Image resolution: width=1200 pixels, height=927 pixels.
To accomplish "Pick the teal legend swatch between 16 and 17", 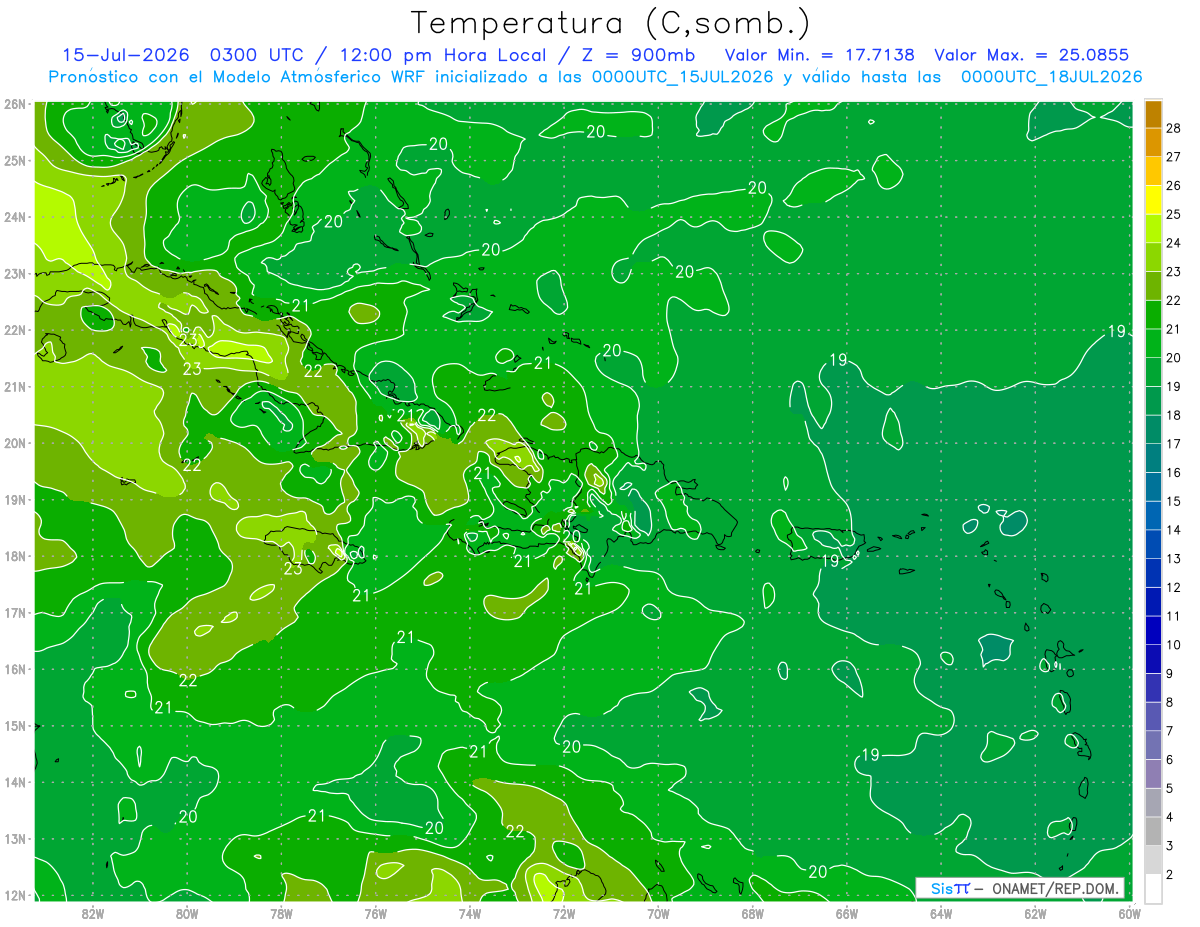I will click(1153, 459).
